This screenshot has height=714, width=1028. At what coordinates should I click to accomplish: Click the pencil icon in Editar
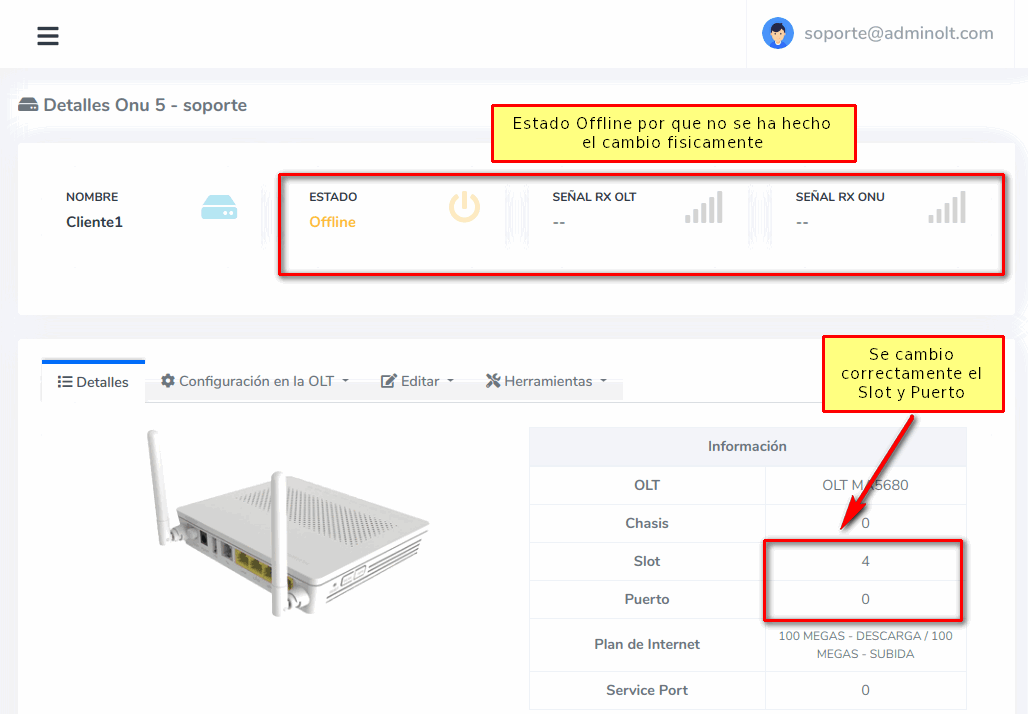point(389,381)
